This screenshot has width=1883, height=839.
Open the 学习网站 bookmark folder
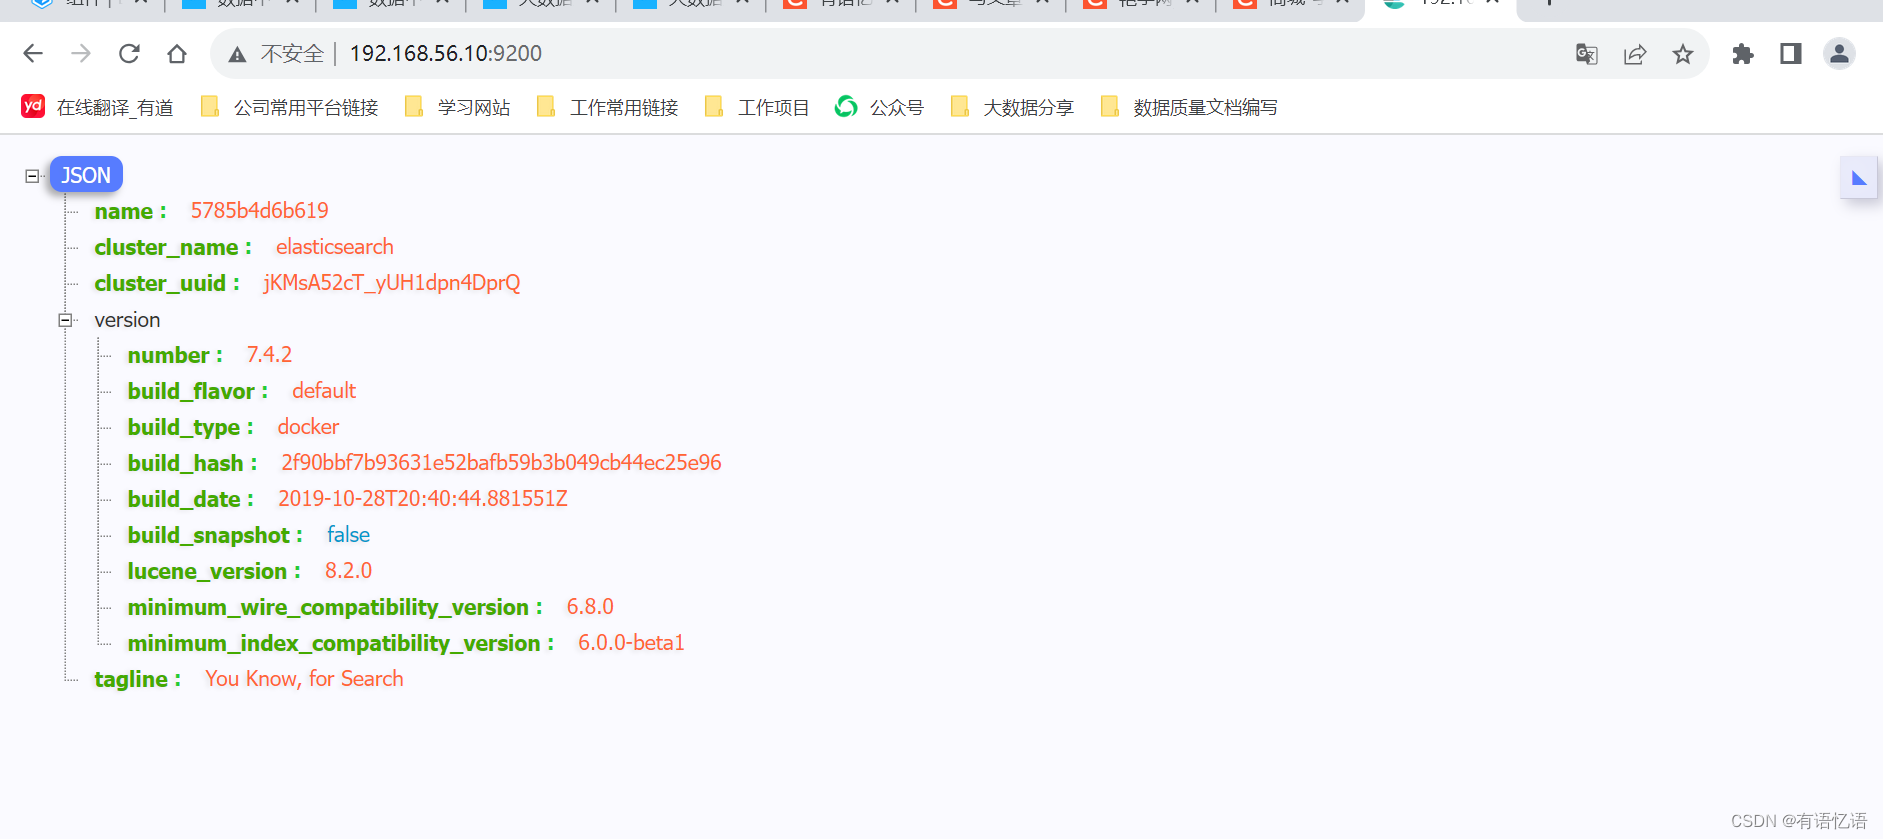point(458,107)
